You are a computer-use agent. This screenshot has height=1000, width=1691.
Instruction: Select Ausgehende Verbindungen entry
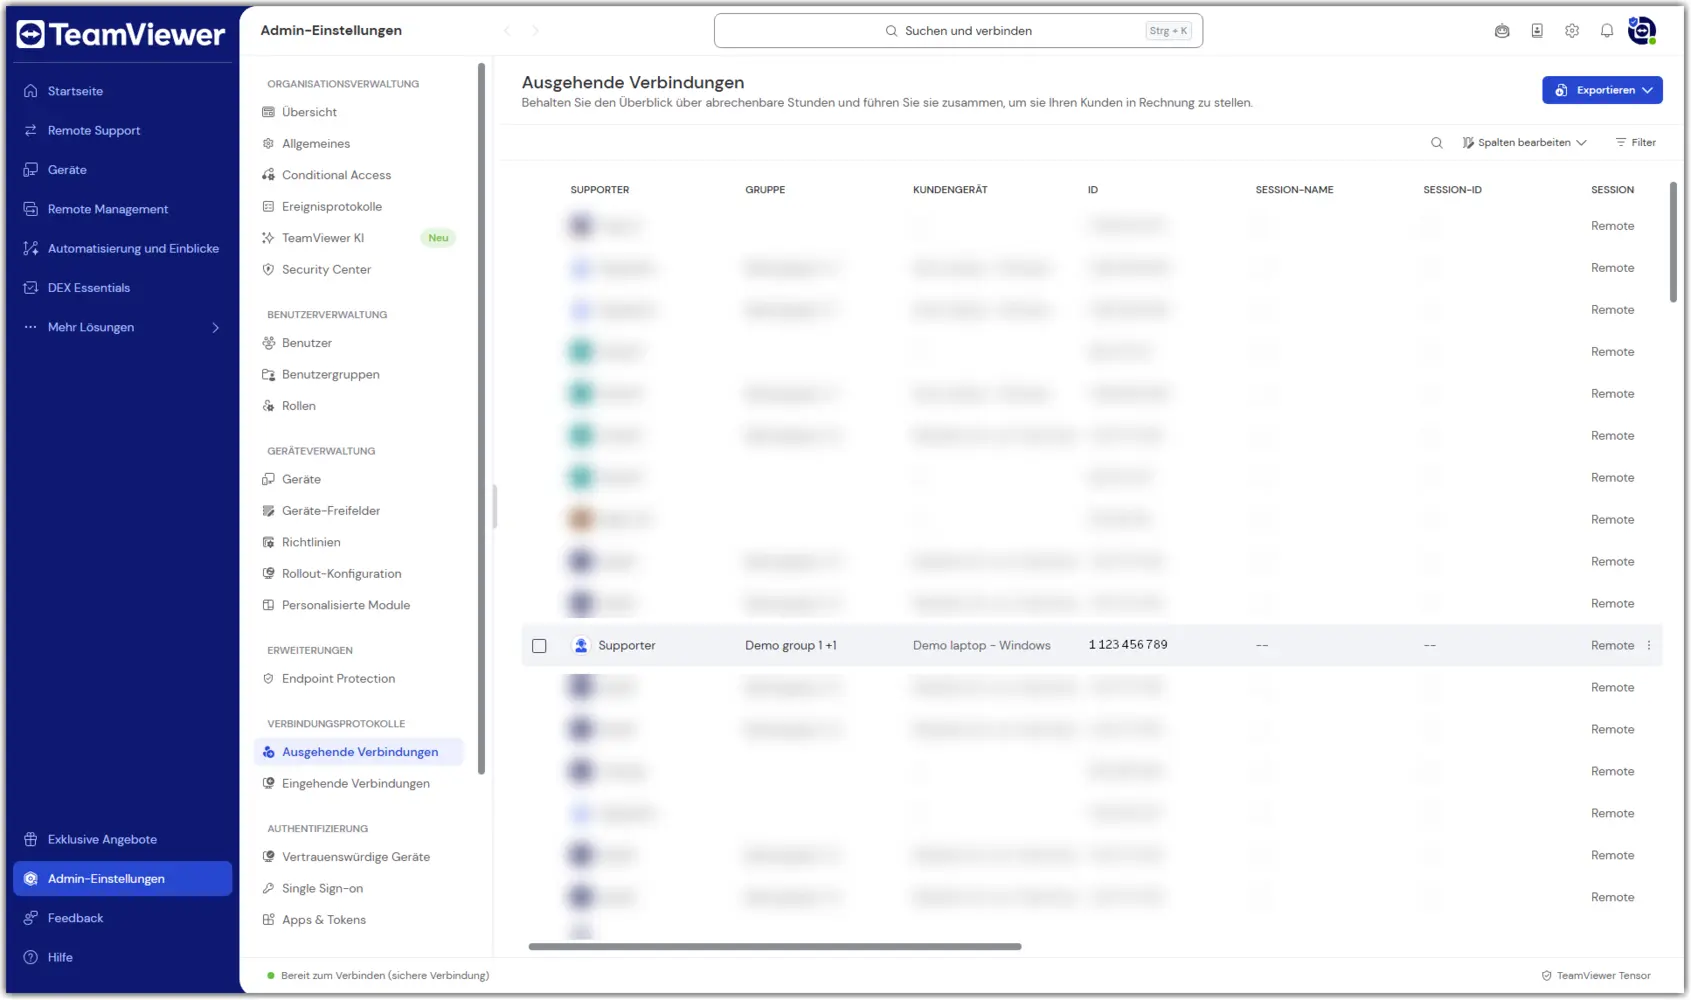[359, 752]
